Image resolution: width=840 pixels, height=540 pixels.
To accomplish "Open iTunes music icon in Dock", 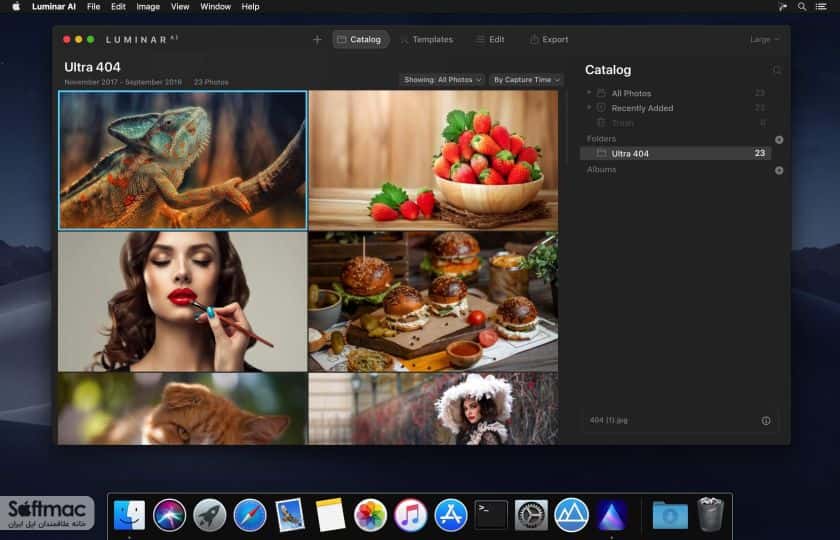I will coord(410,515).
